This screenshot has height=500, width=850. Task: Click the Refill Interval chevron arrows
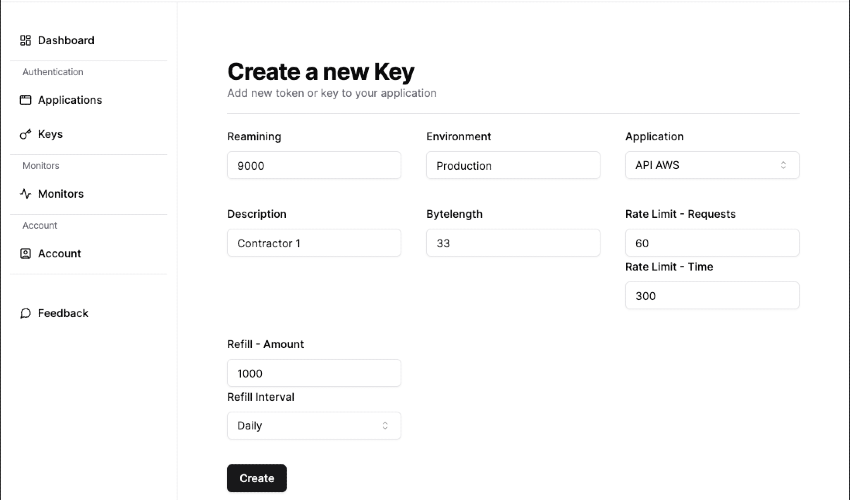tap(385, 426)
